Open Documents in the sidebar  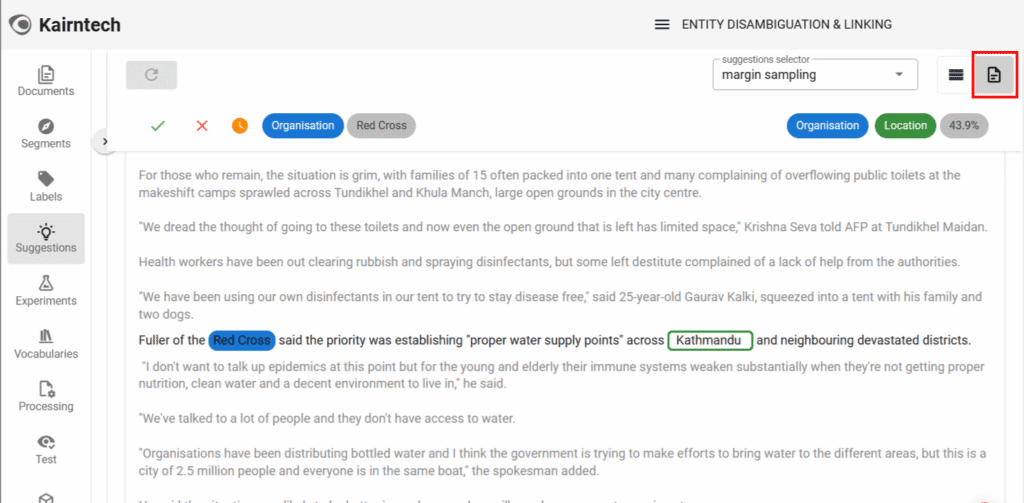point(46,81)
